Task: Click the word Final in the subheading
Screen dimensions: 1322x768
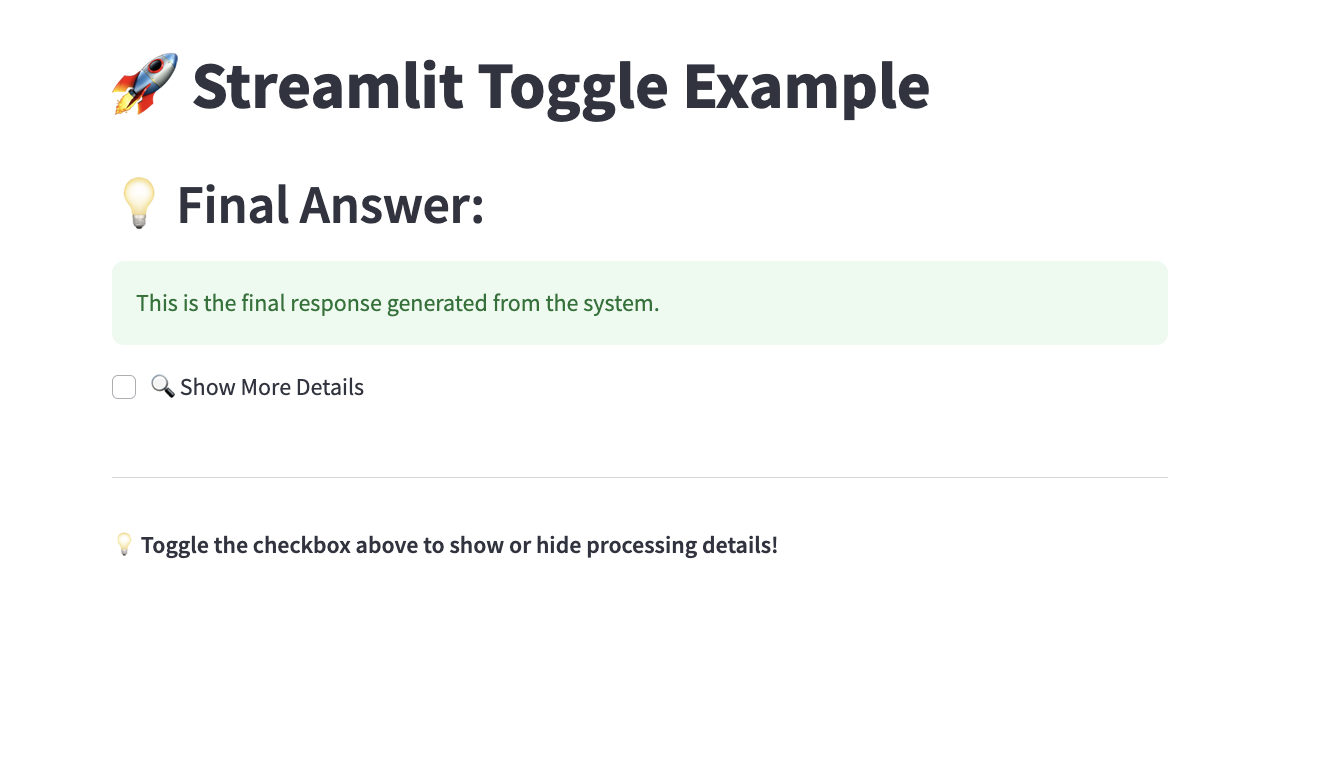Action: pos(233,204)
